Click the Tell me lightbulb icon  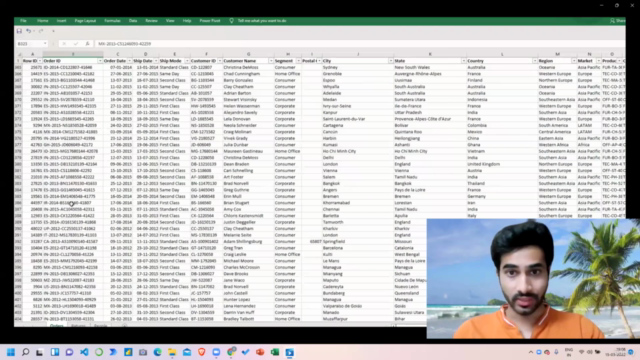click(x=231, y=20)
